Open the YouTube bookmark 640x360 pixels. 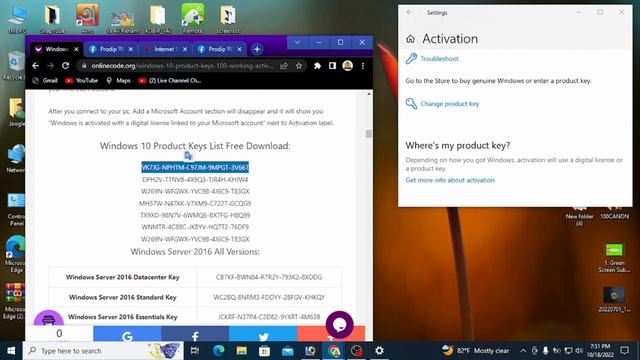[x=82, y=80]
